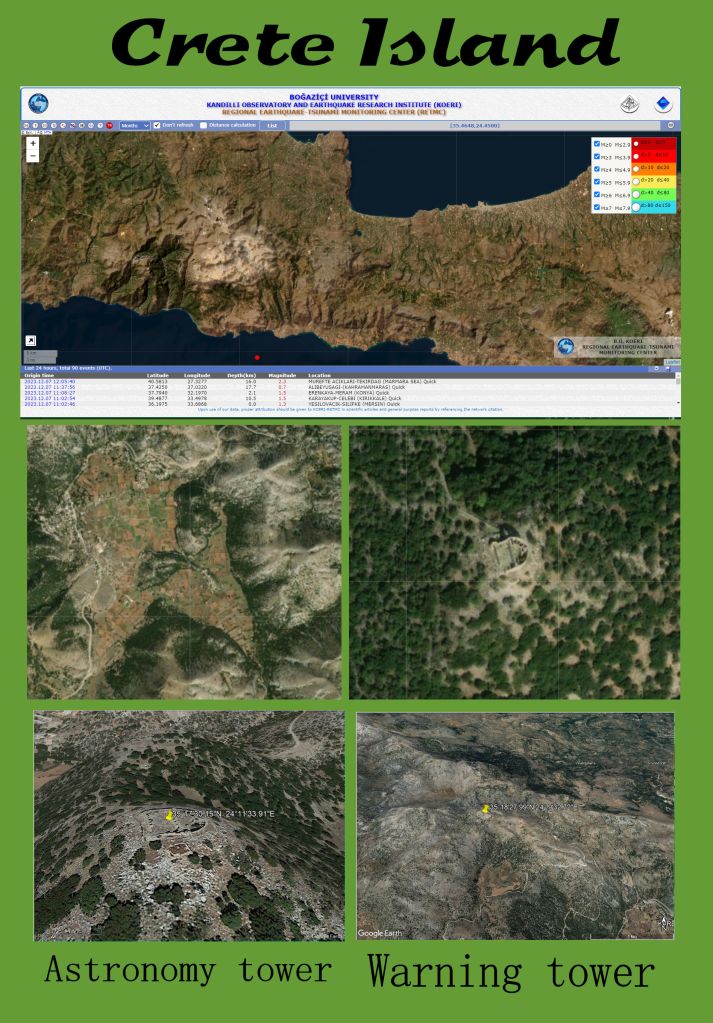Uncheck the "Don't refresh" checkbox
The width and height of the screenshot is (713, 1023).
(157, 125)
